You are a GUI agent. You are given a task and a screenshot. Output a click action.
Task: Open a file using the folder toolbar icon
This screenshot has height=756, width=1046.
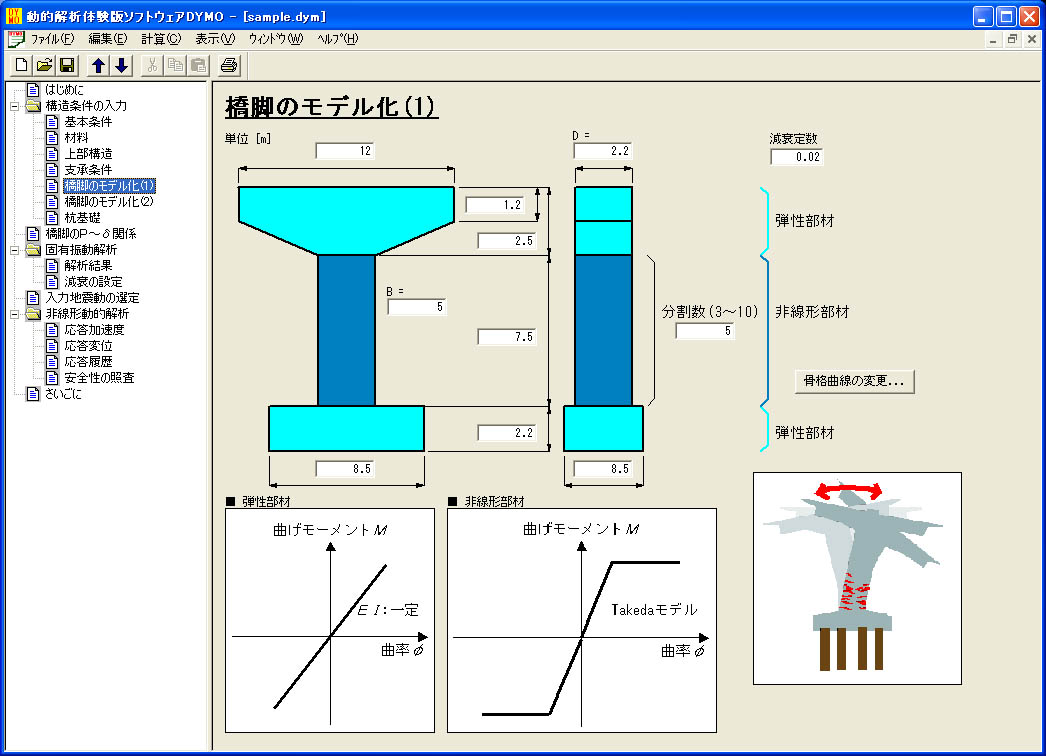(x=42, y=63)
